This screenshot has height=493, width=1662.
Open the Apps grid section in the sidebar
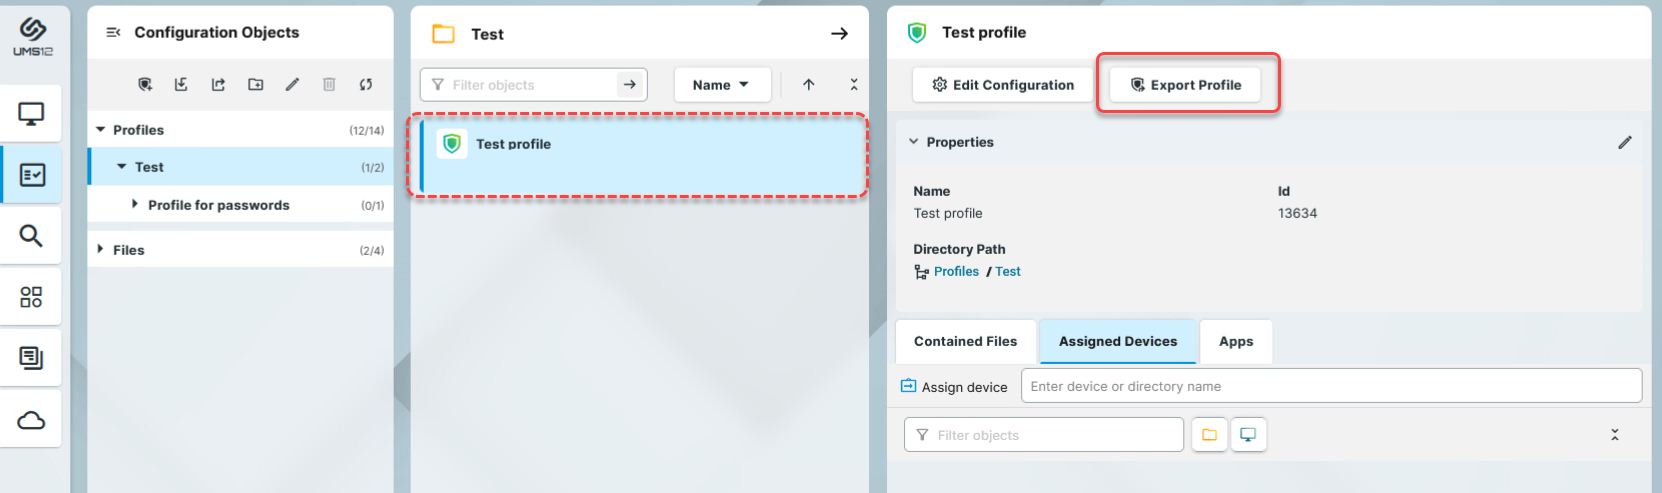[x=31, y=297]
